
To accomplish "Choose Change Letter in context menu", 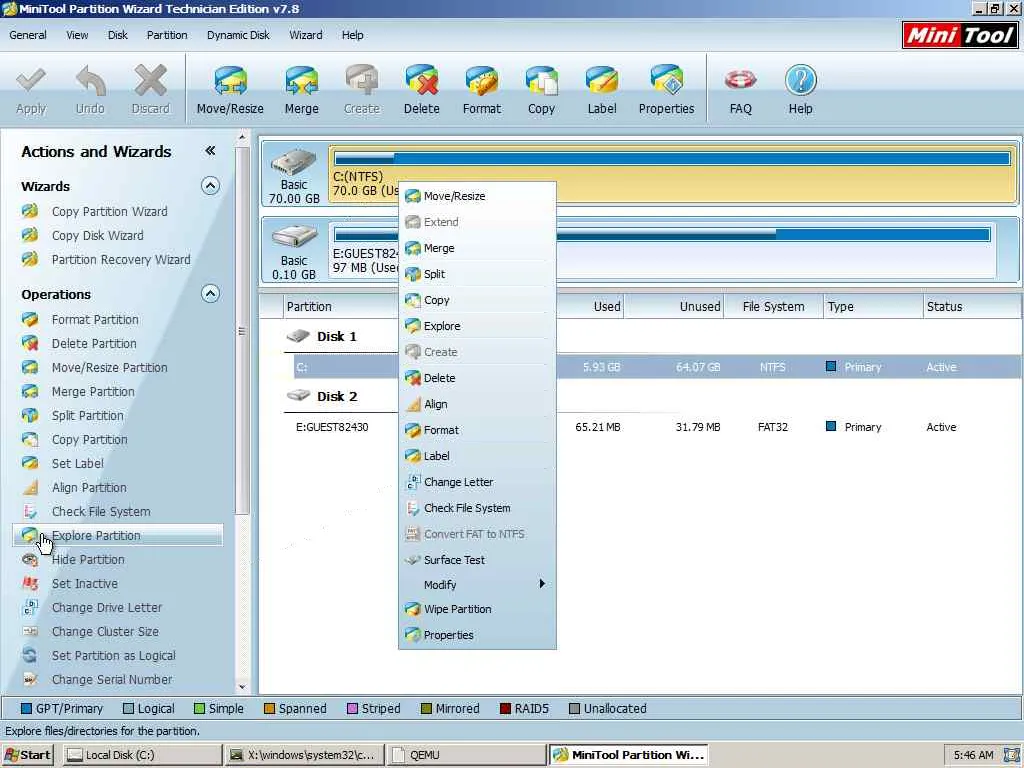I will pos(477,482).
